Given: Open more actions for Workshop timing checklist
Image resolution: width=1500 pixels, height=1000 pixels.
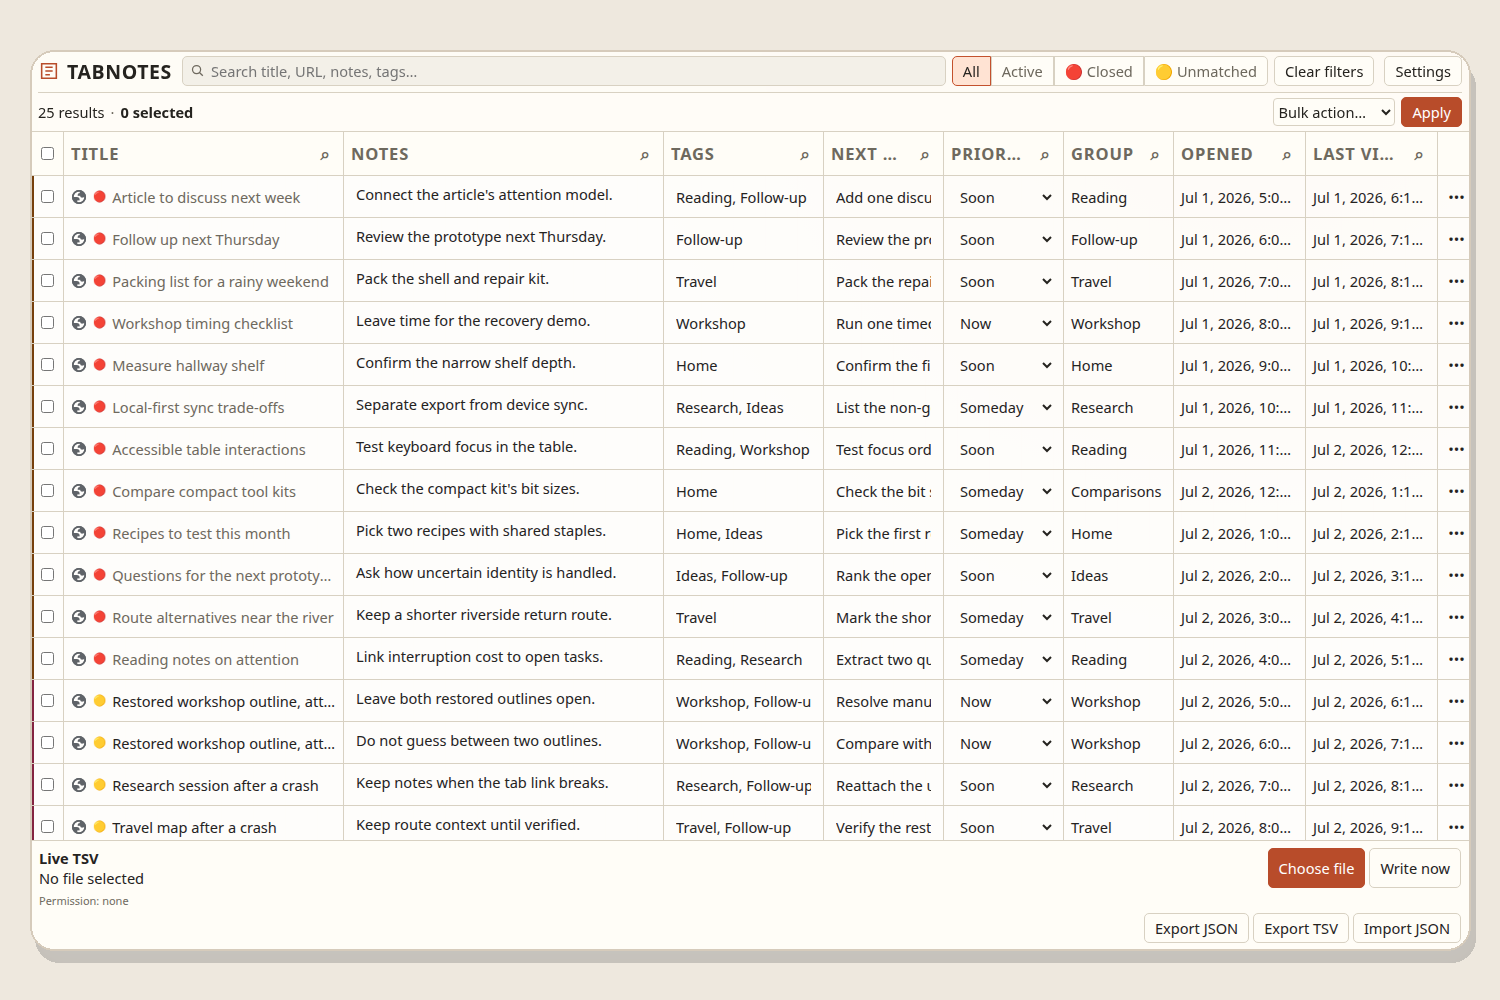Looking at the screenshot, I should pos(1456,323).
